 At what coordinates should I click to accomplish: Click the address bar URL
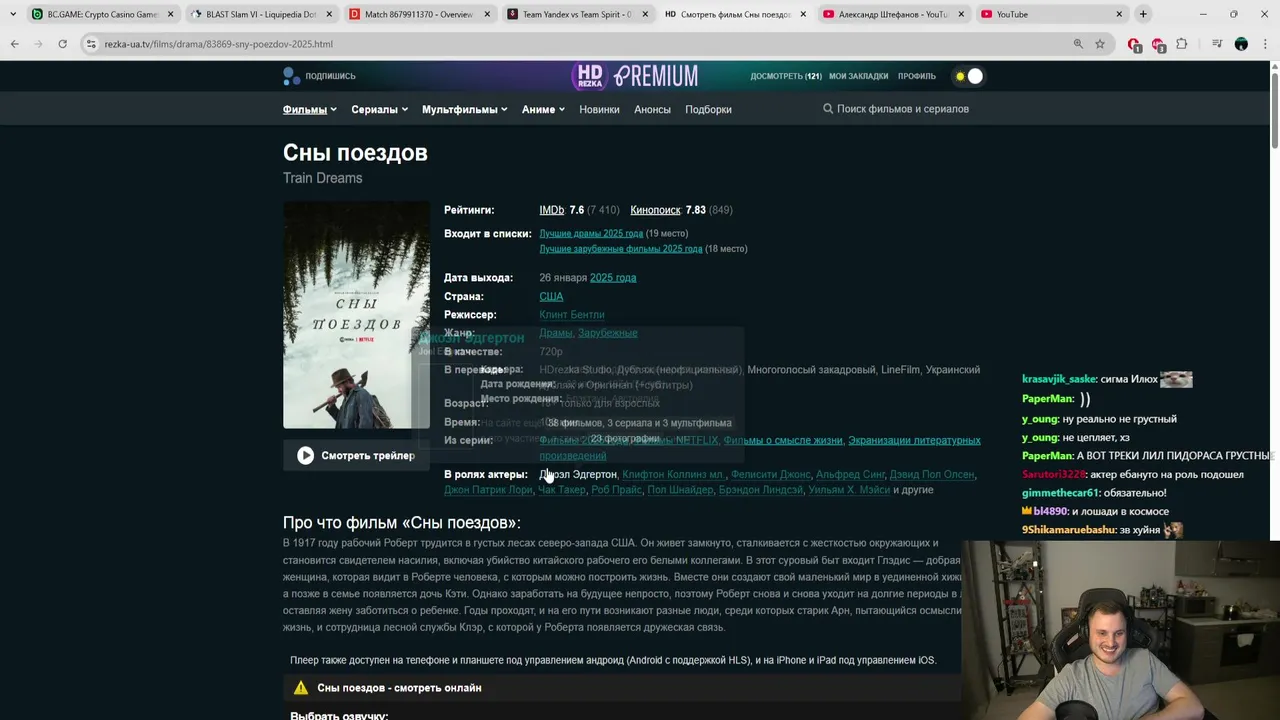point(219,44)
